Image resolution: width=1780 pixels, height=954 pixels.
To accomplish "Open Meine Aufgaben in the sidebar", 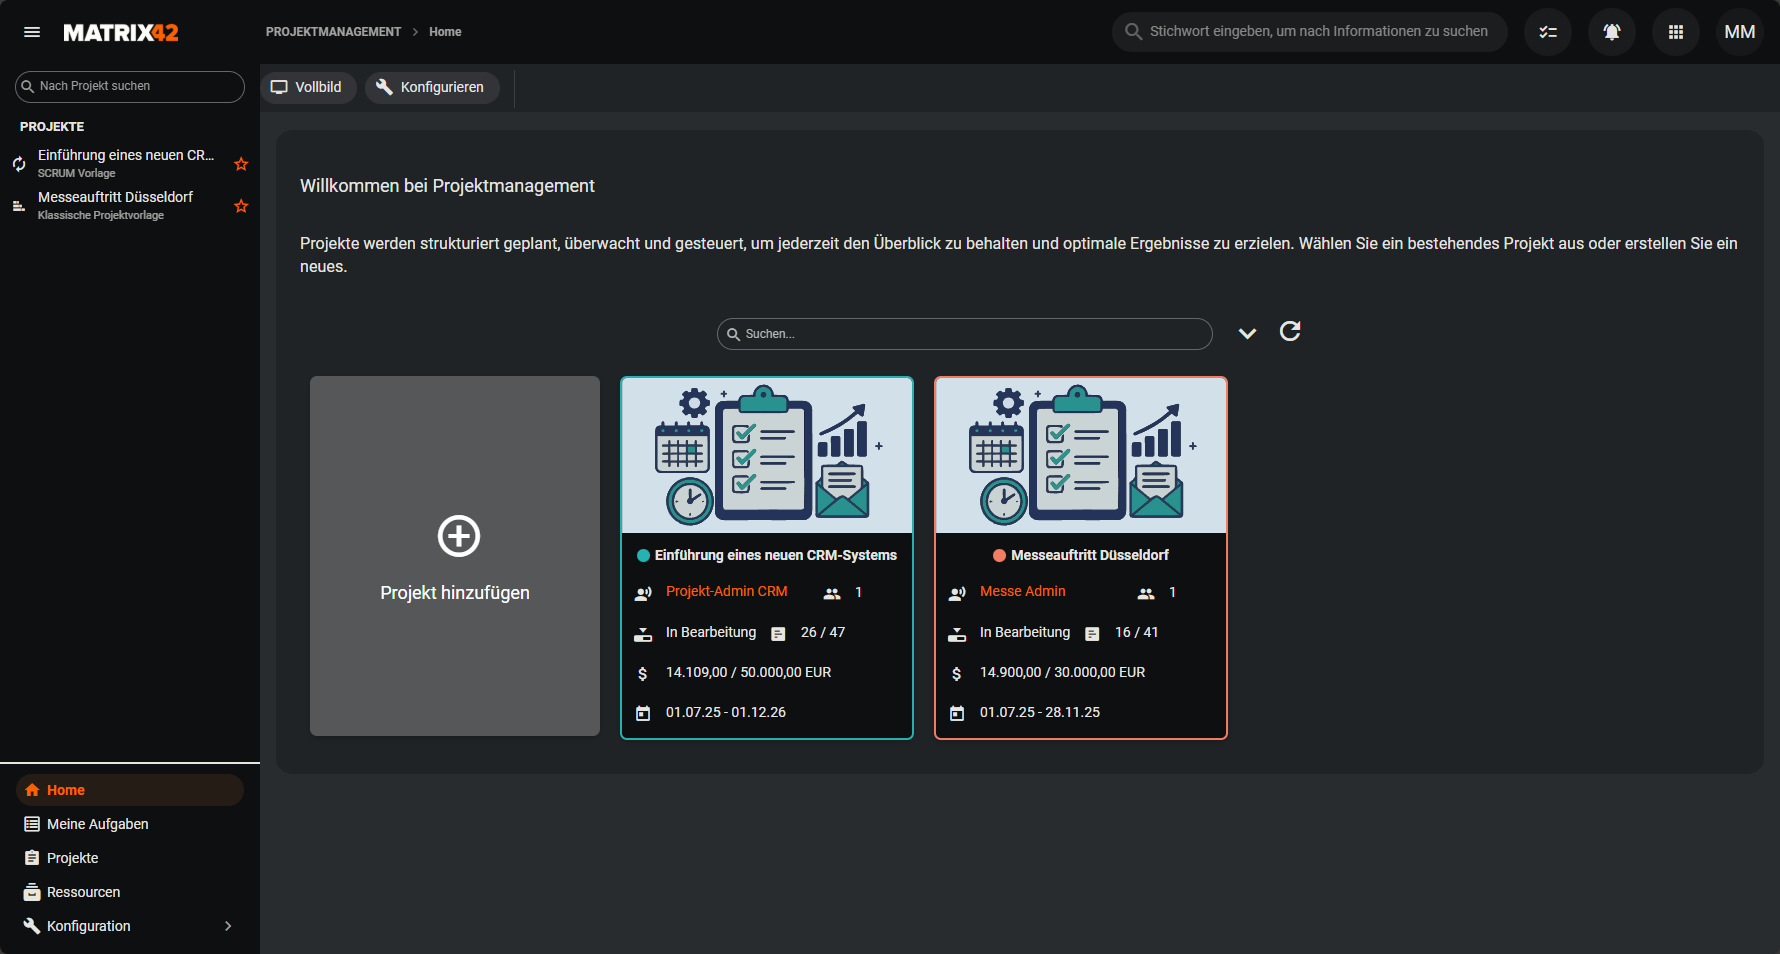I will (97, 824).
